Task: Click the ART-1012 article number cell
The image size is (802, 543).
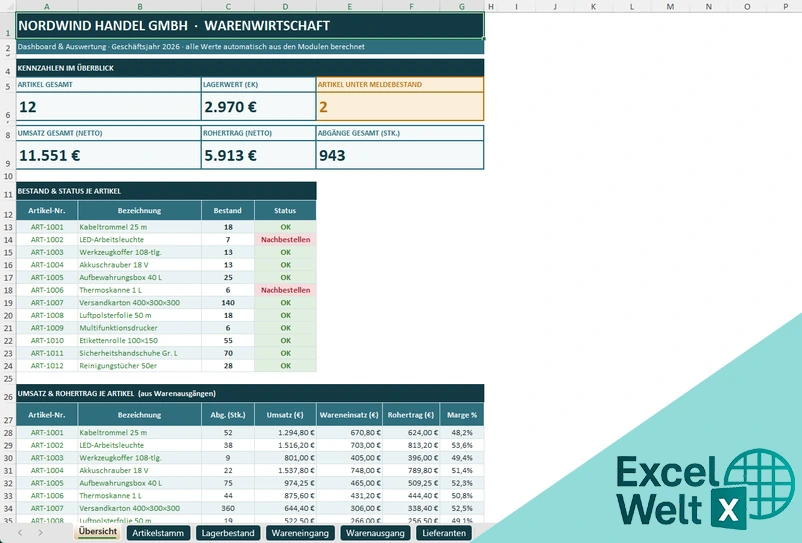Action: point(47,366)
